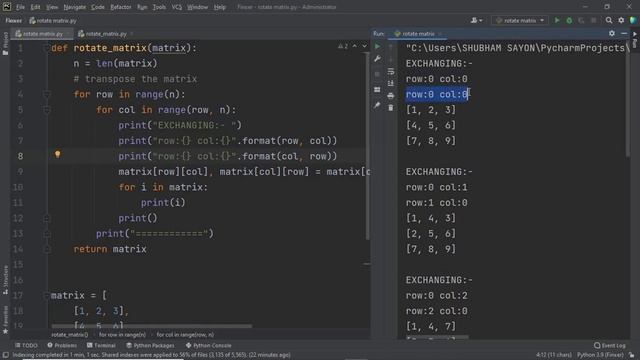Open the View menu
The width and height of the screenshot is (640, 360).
pos(52,7)
